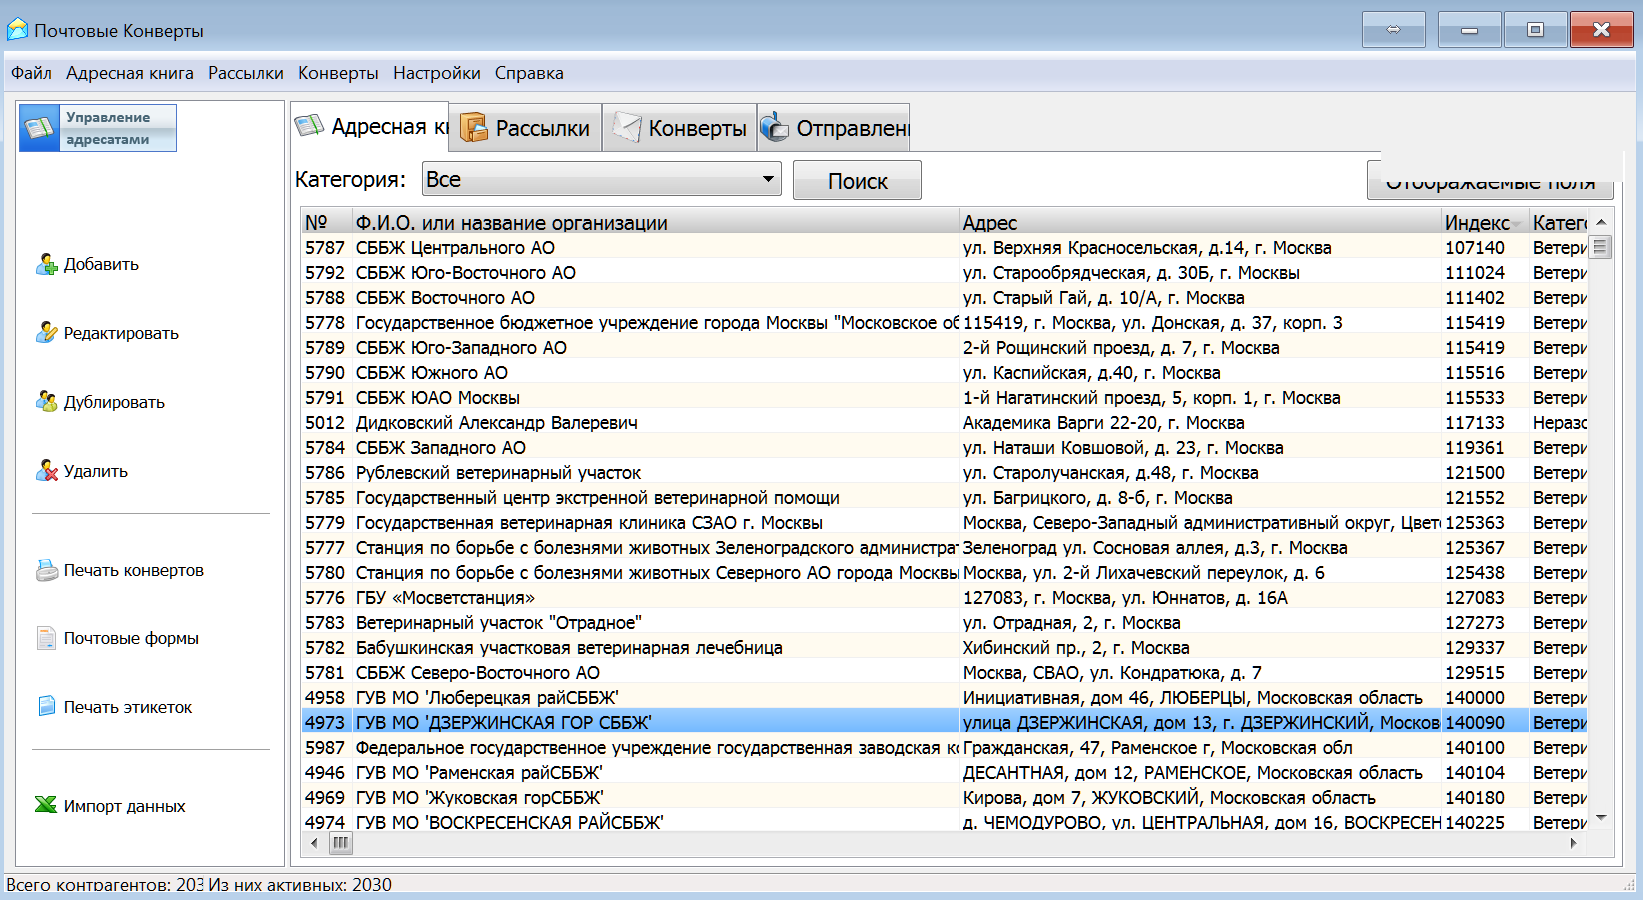
Task: Open the Категория dropdown
Action: pos(601,179)
